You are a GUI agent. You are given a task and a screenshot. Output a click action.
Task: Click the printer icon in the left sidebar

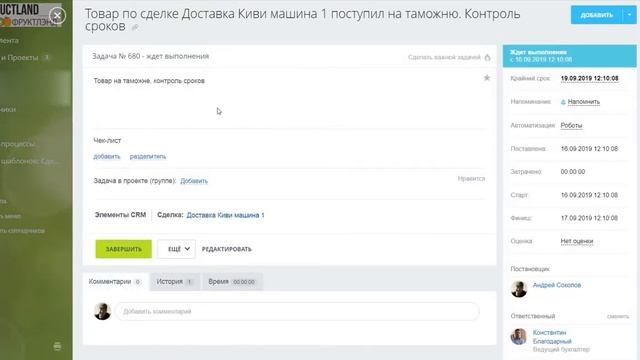[x=57, y=347]
